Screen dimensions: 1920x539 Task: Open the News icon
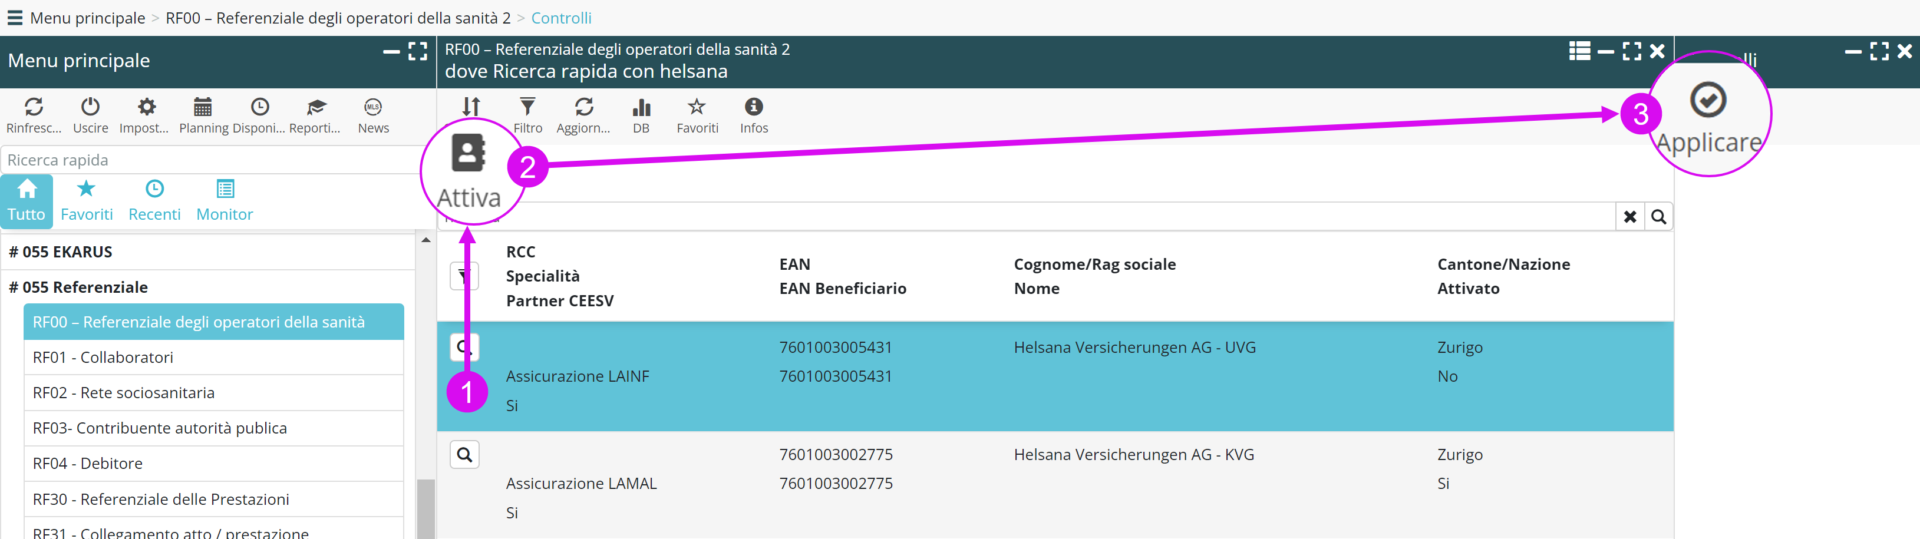coord(373,108)
